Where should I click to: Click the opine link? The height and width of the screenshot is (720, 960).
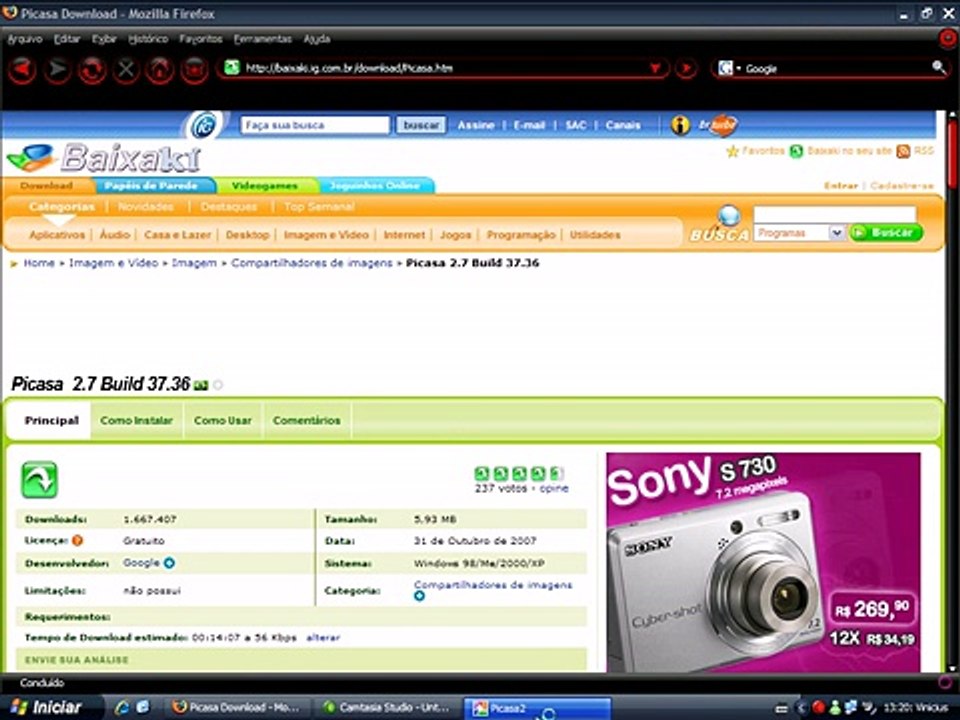click(554, 489)
